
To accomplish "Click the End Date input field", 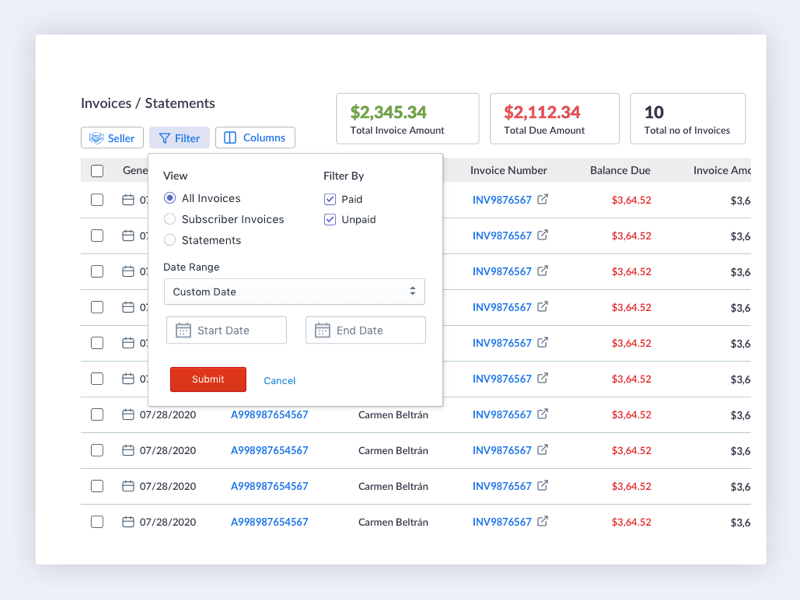I will point(365,330).
